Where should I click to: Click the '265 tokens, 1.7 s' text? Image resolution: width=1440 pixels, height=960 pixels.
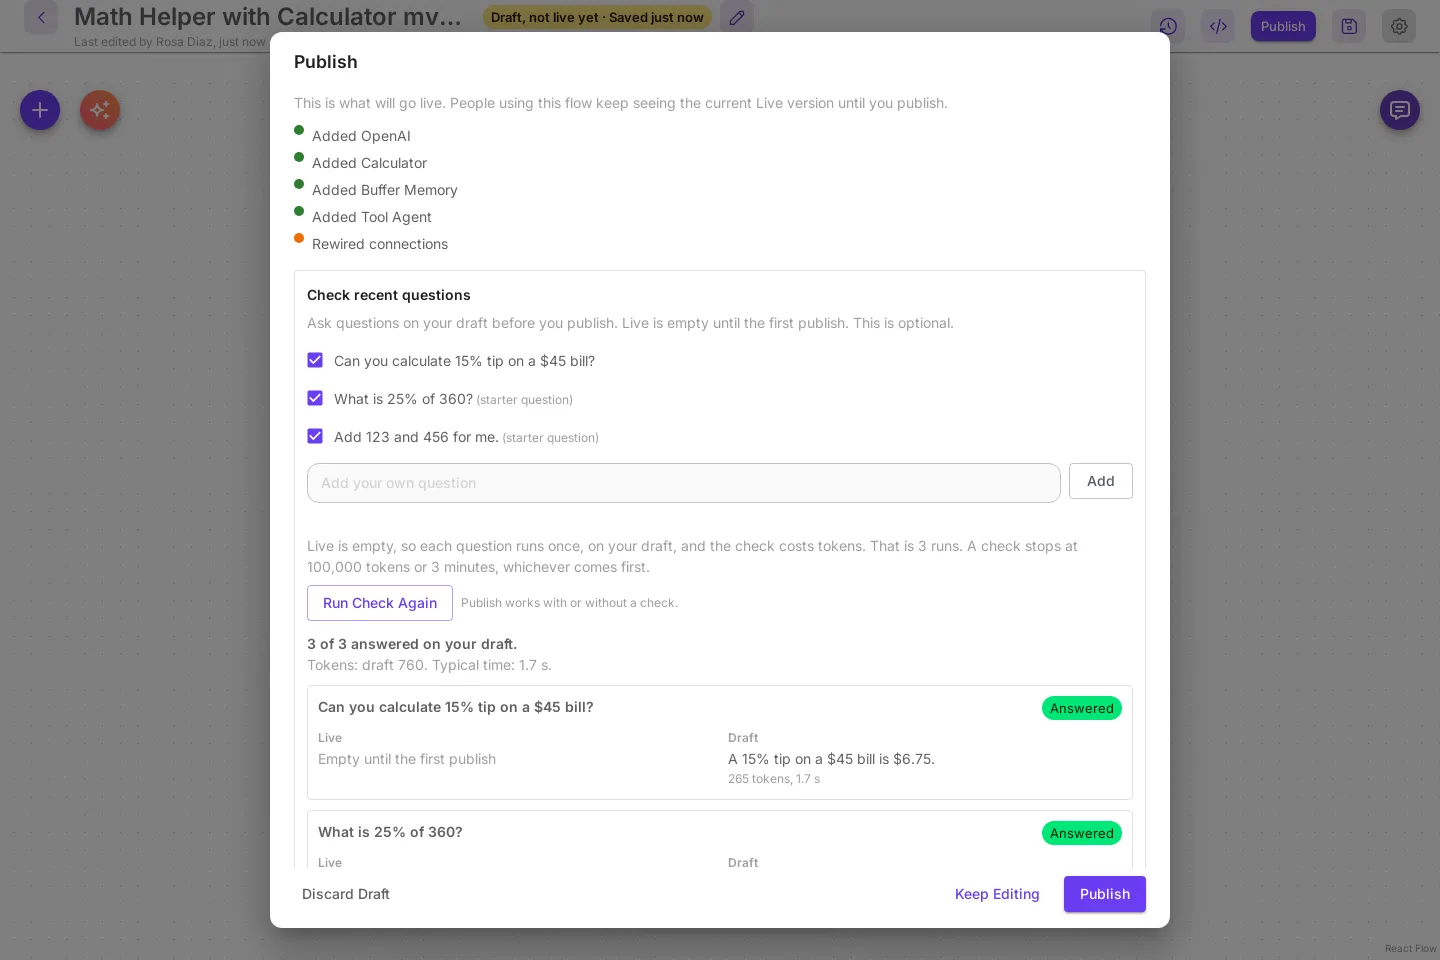(774, 779)
